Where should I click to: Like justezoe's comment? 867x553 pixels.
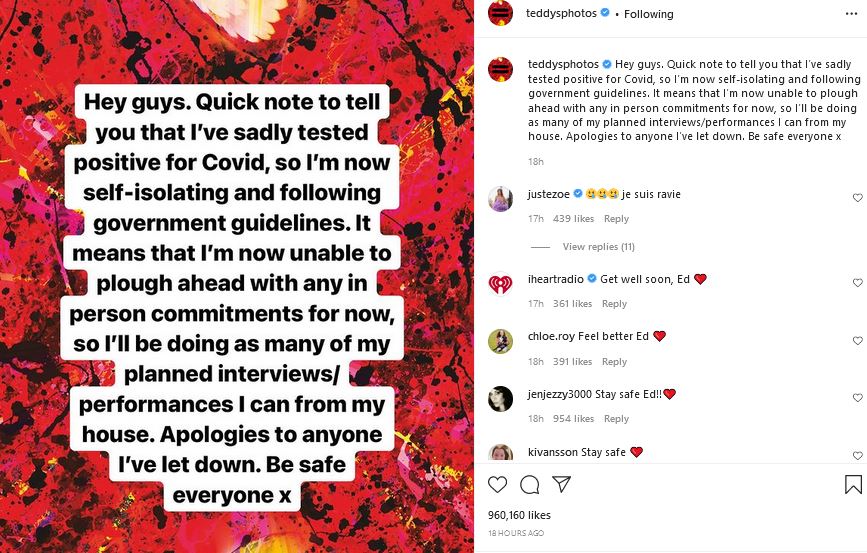857,199
